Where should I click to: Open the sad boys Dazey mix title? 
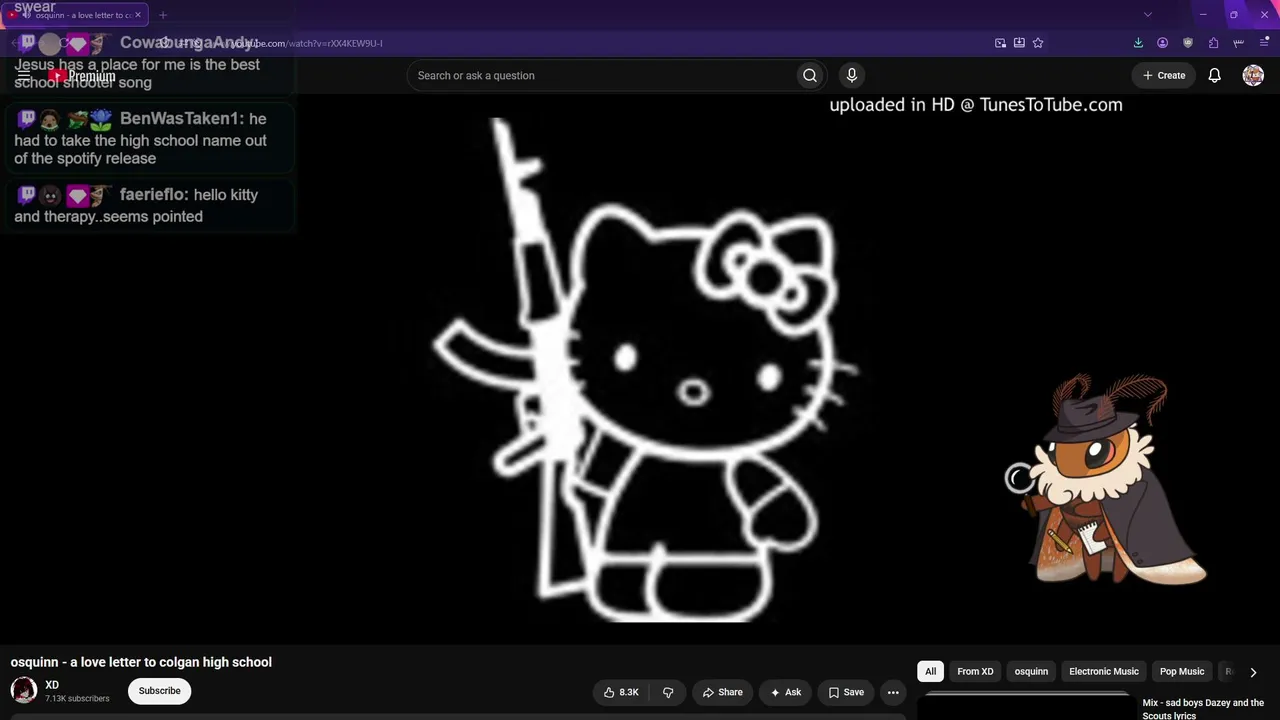coord(1204,709)
